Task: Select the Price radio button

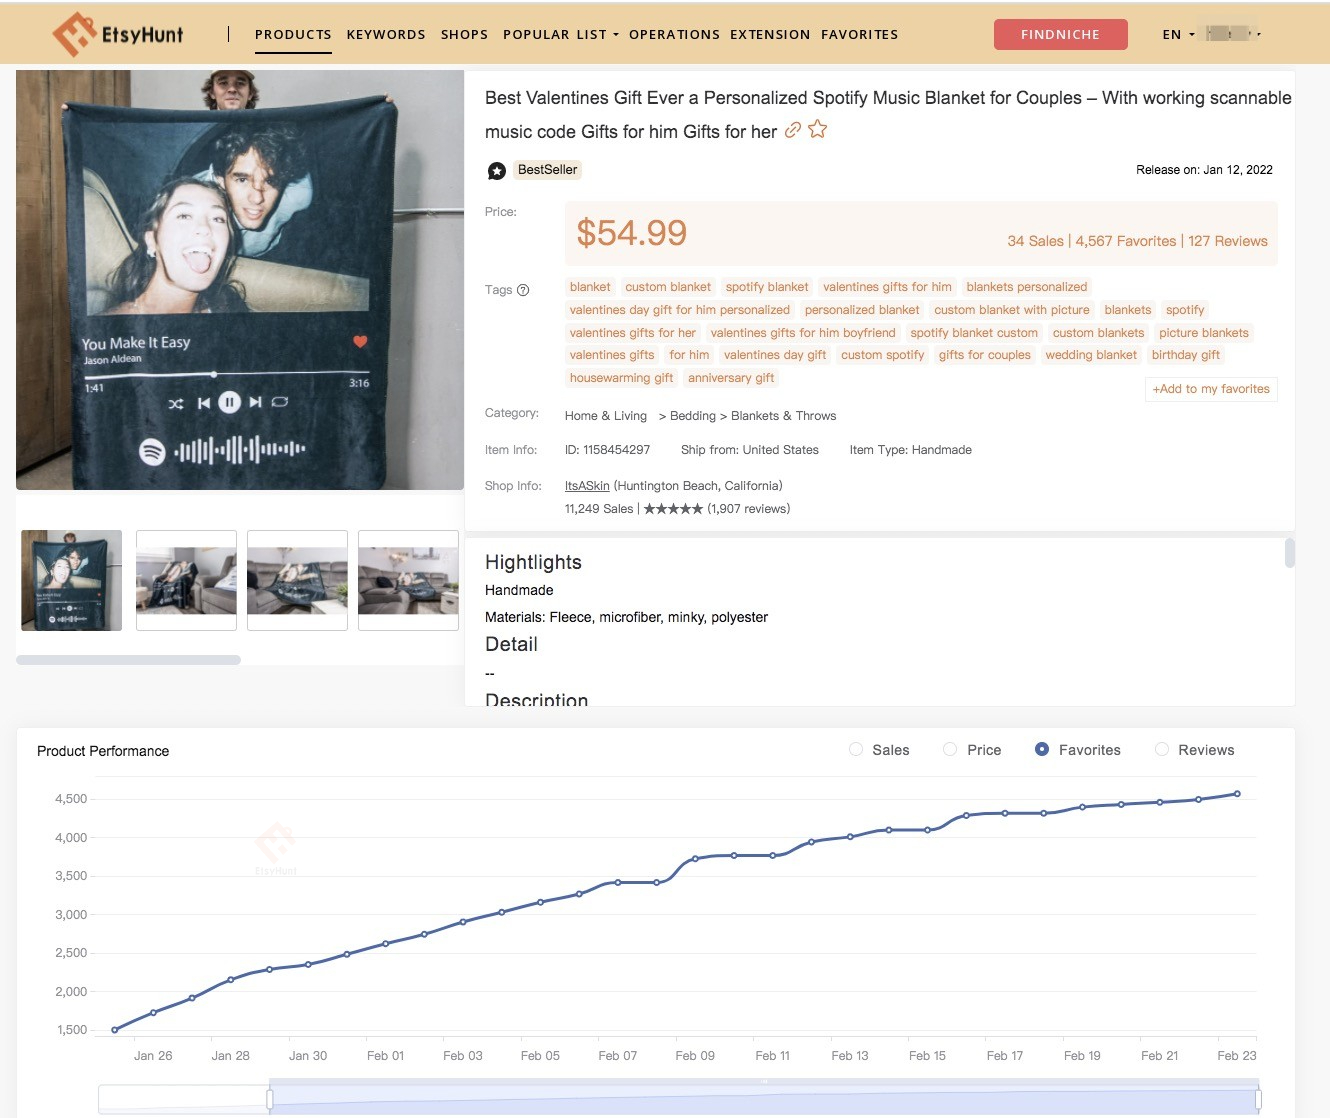Action: pyautogui.click(x=948, y=749)
